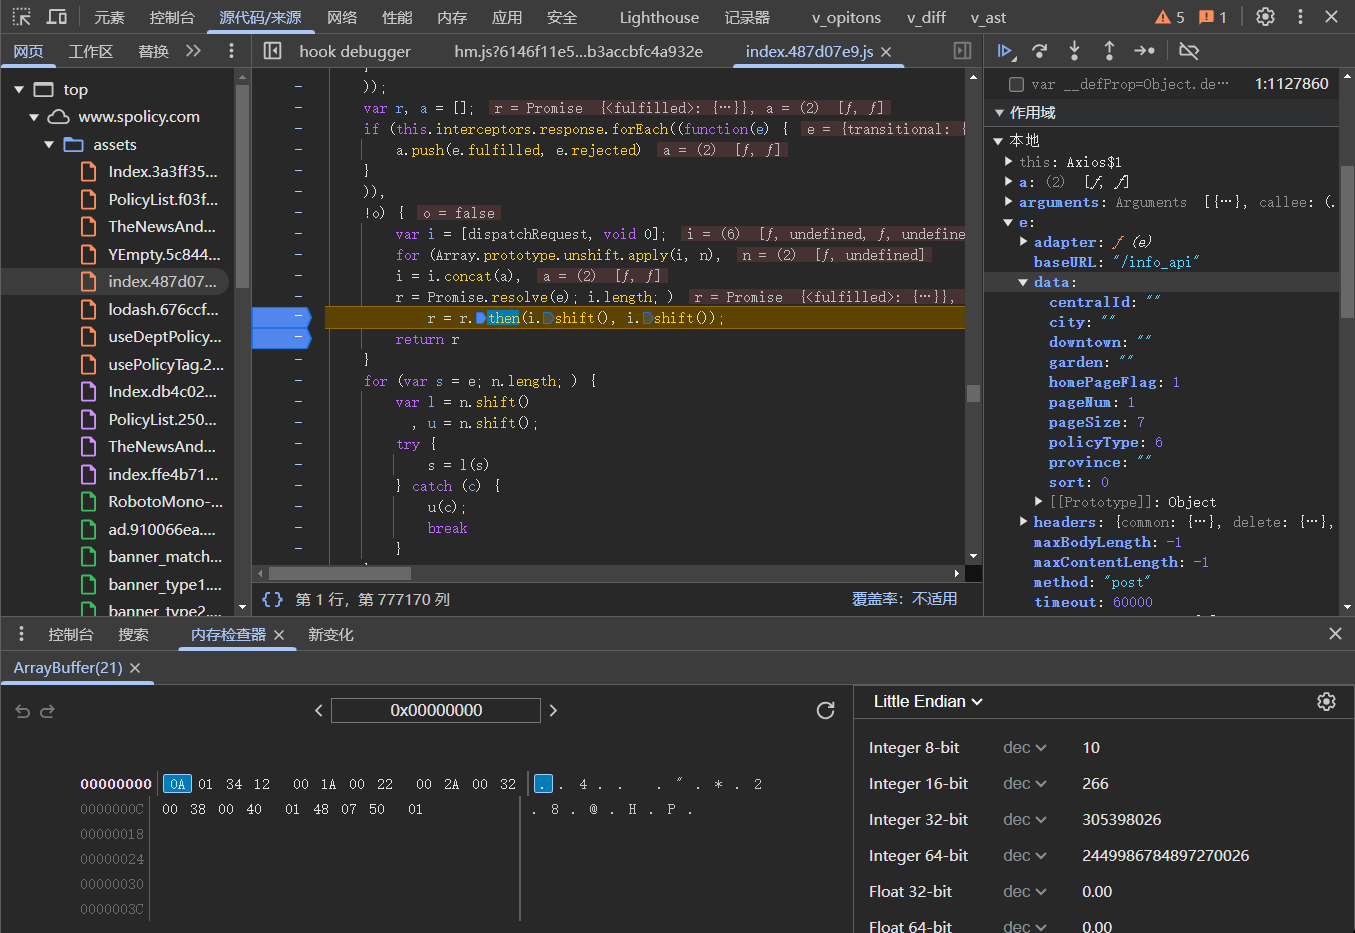Image resolution: width=1355 pixels, height=933 pixels.
Task: Open DevTools settings gear
Action: point(1265,17)
